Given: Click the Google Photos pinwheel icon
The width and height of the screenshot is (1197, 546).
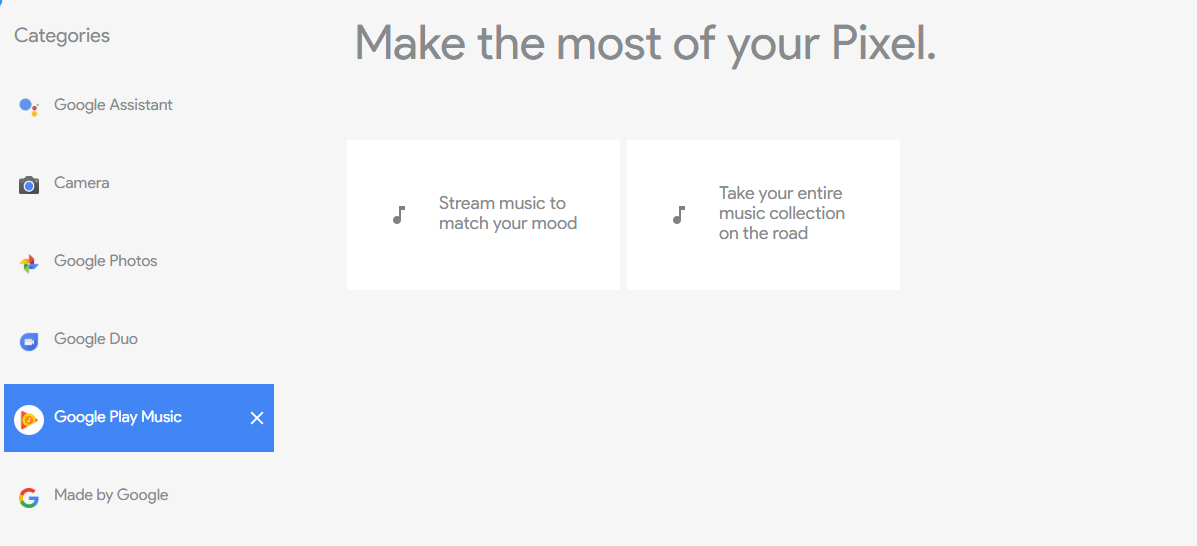Looking at the screenshot, I should click(28, 264).
